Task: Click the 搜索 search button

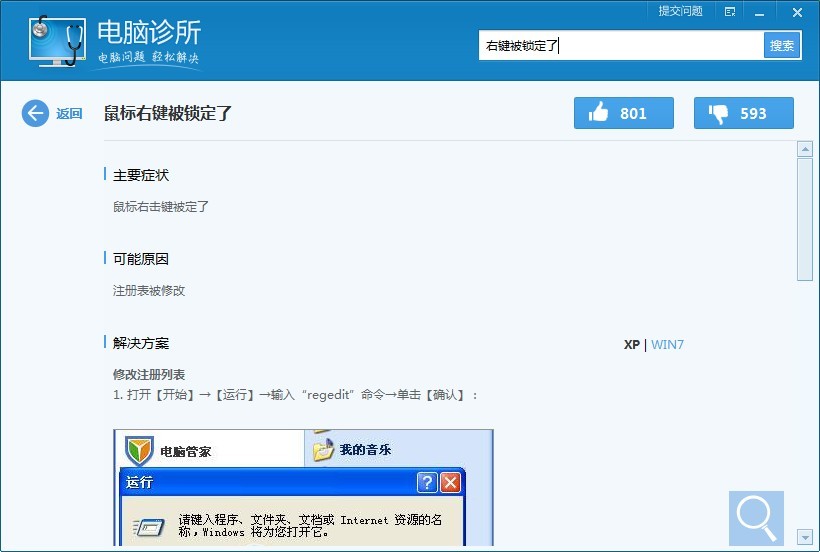Action: (782, 45)
